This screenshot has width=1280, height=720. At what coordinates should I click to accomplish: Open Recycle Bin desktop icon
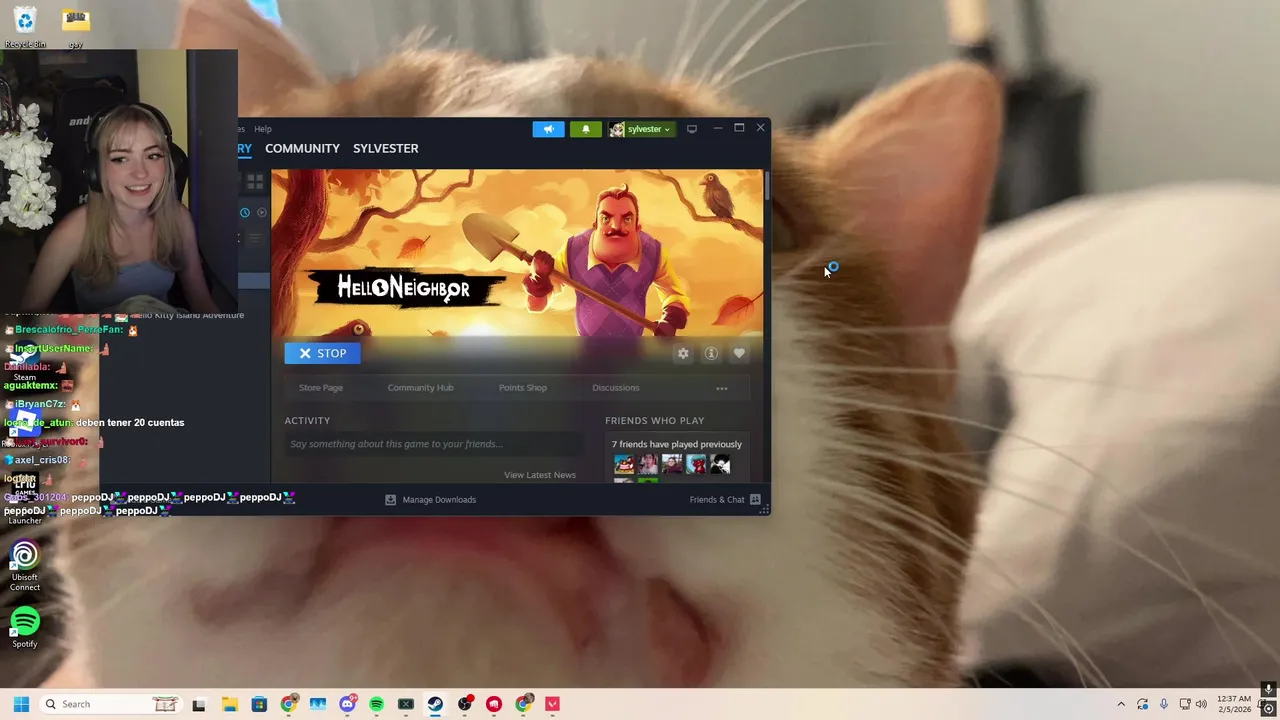25,27
